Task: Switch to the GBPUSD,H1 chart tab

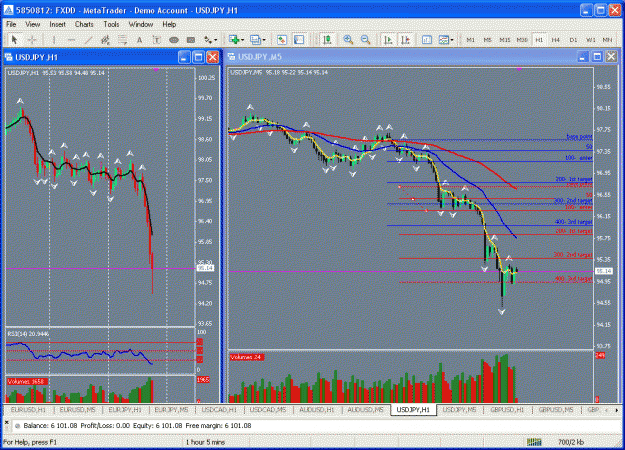Action: pyautogui.click(x=507, y=409)
